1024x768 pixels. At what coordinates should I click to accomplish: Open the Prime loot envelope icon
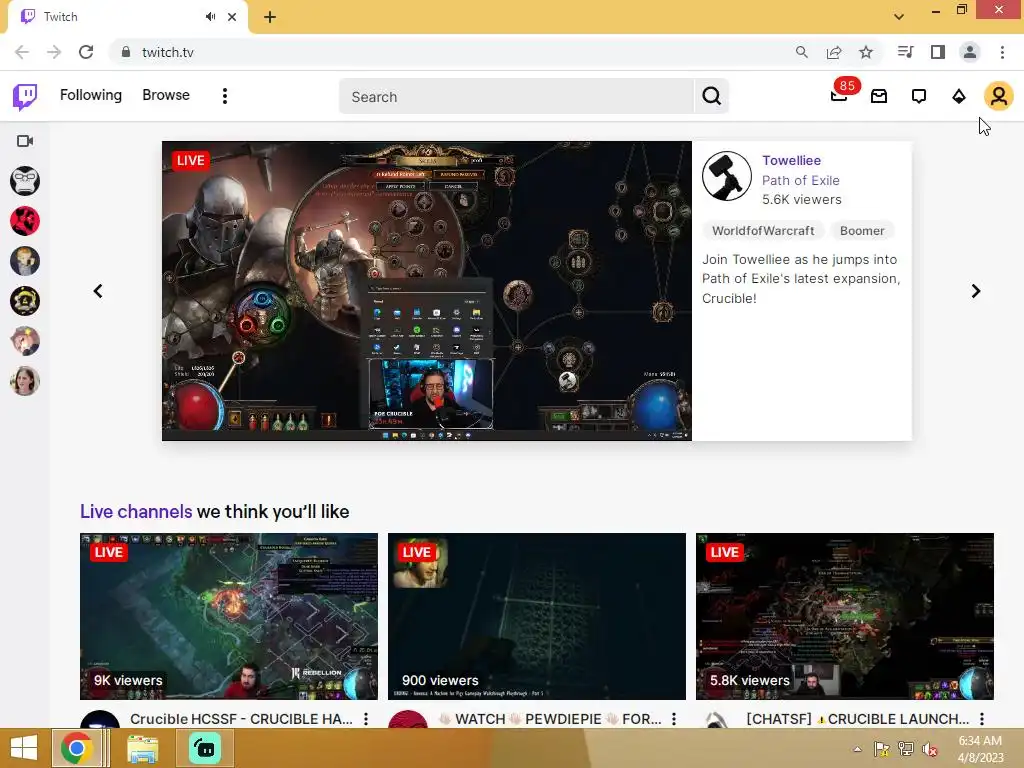click(x=879, y=97)
